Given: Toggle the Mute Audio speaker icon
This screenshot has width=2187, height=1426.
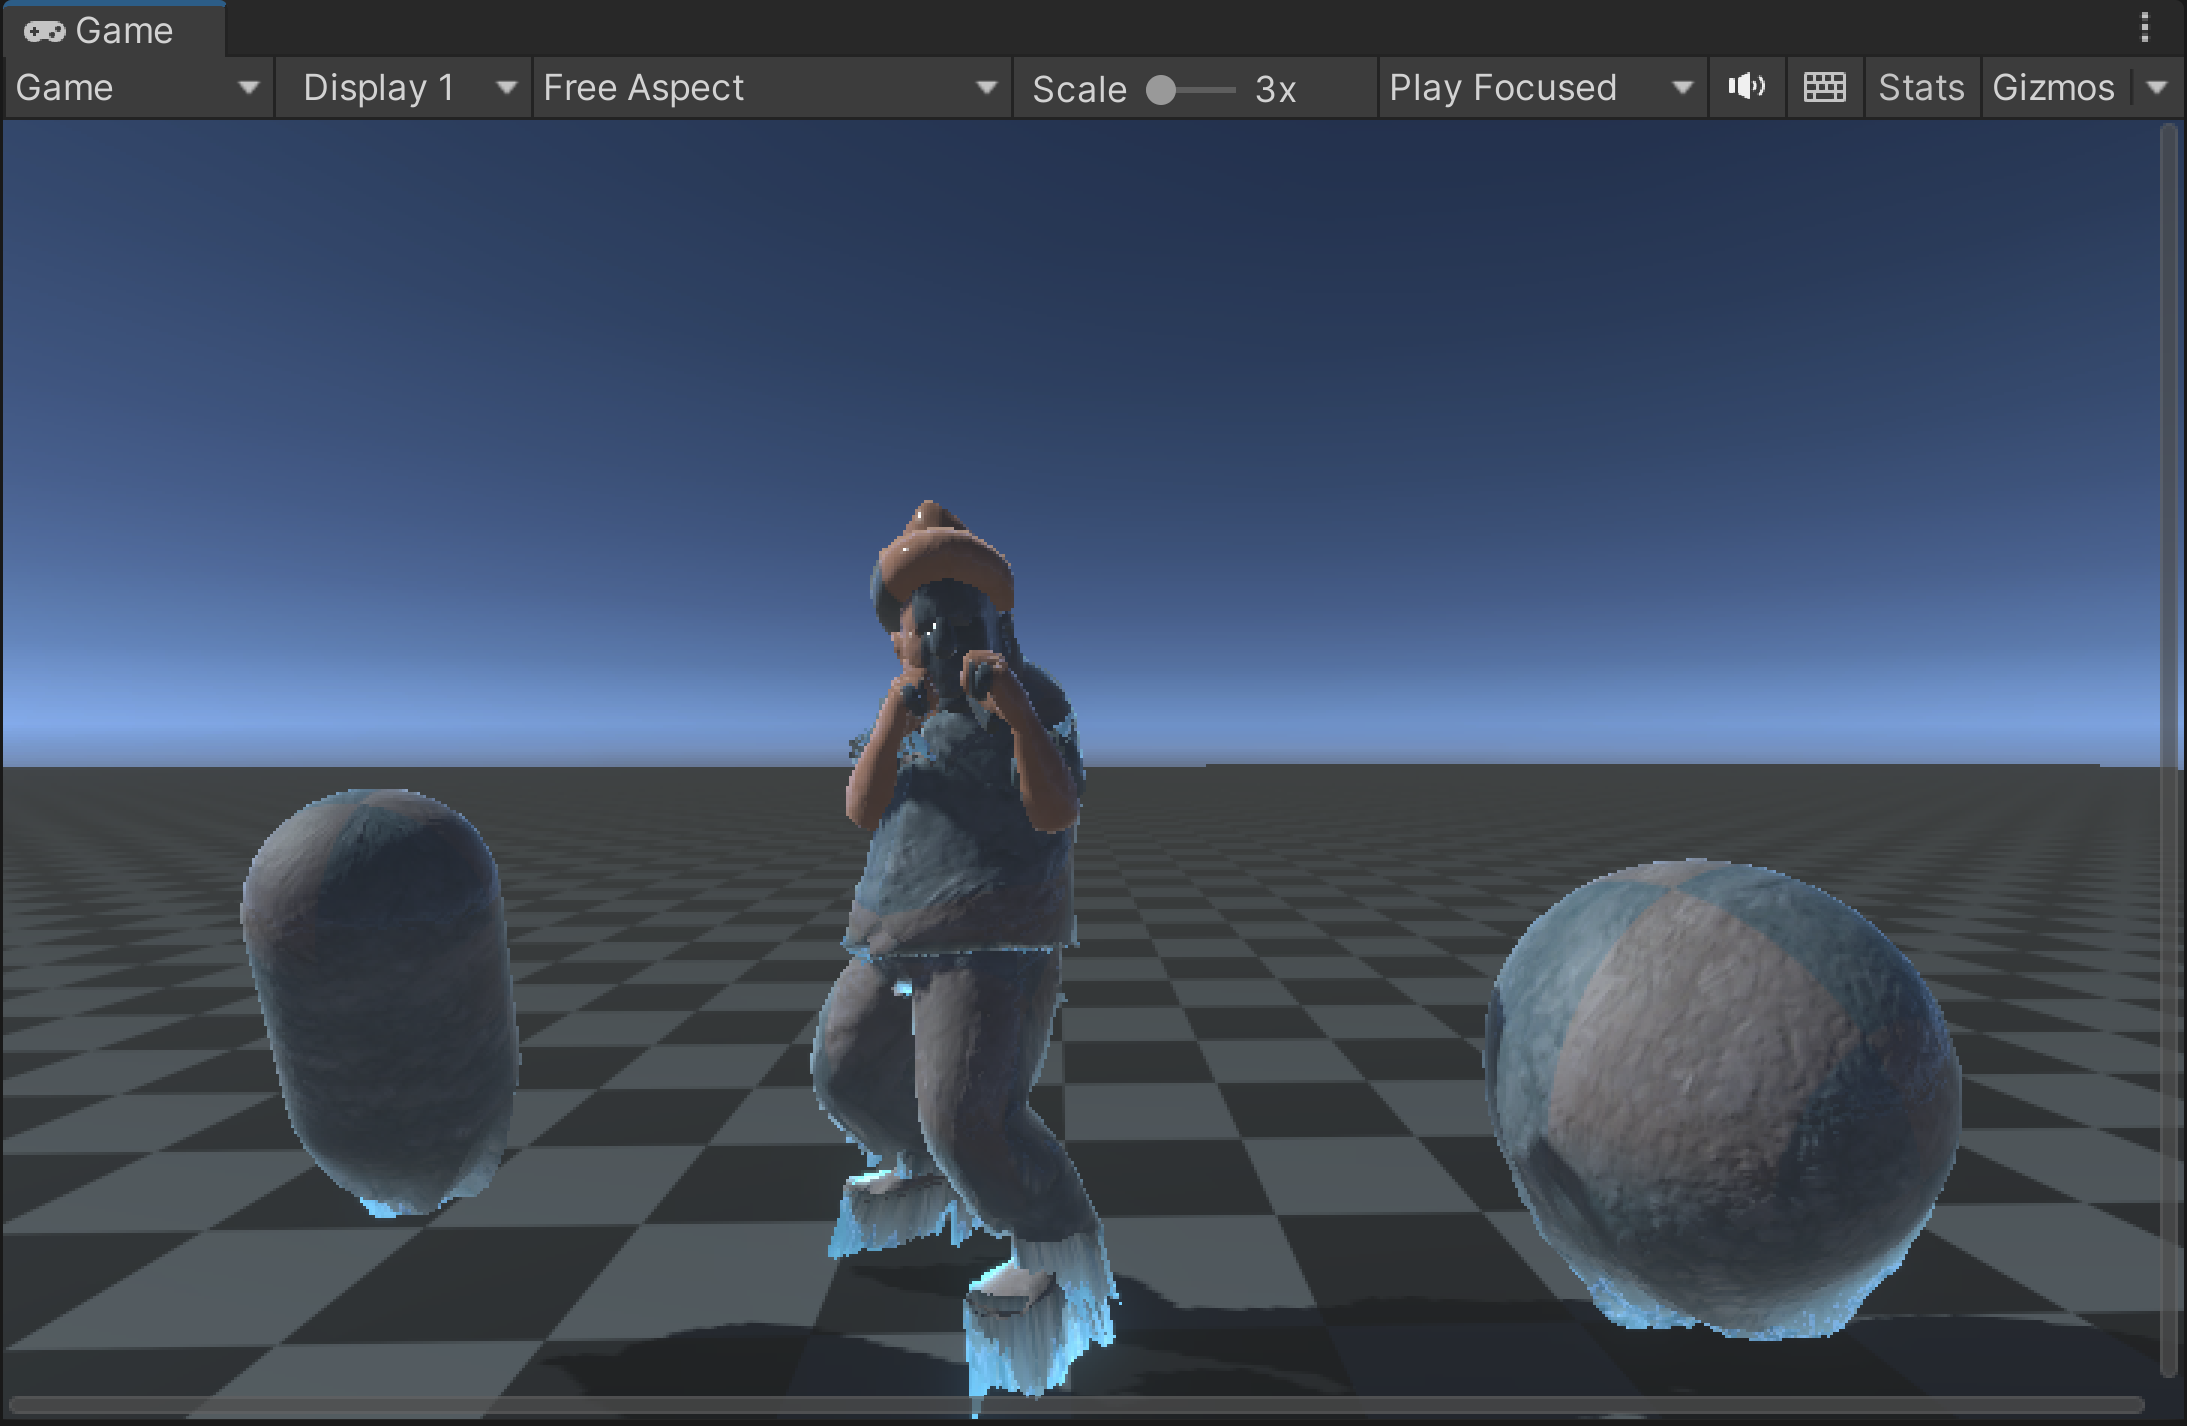Looking at the screenshot, I should click(1747, 87).
